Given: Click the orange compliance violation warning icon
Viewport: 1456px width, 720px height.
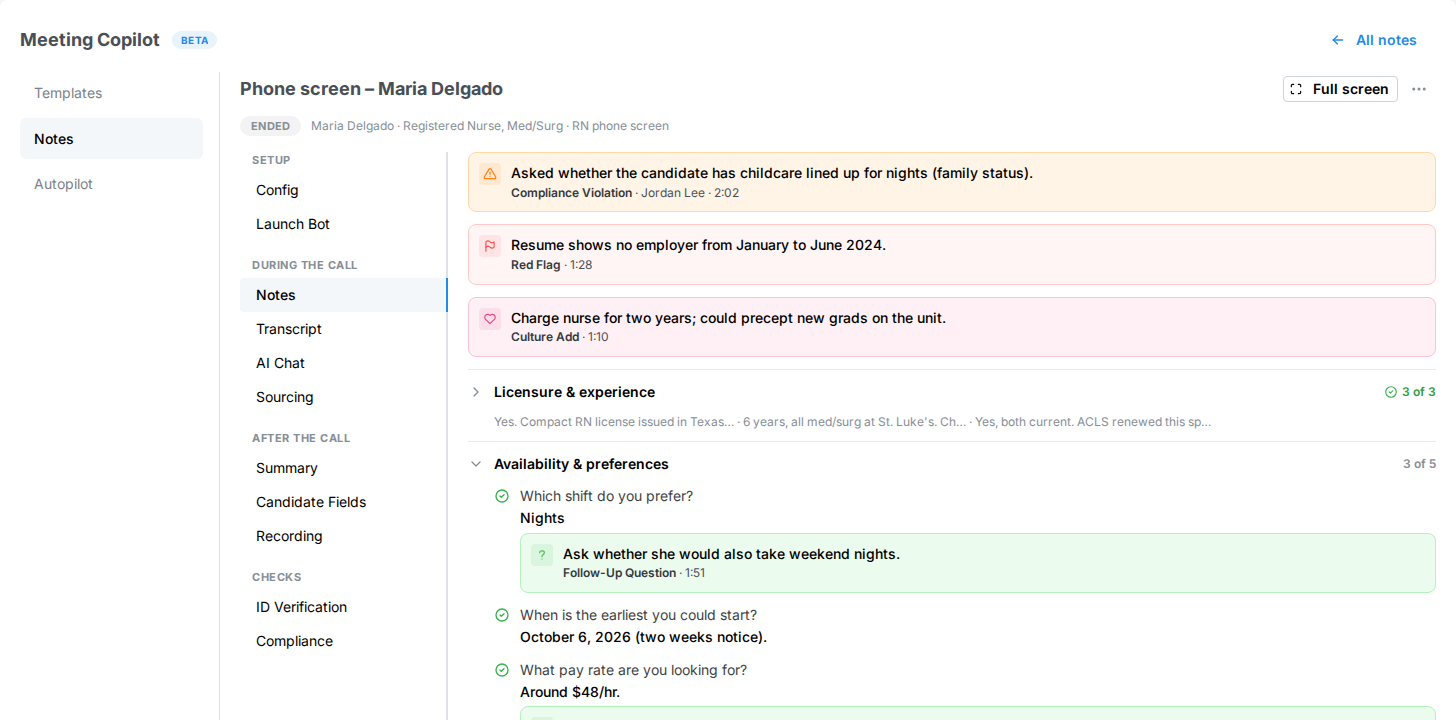Looking at the screenshot, I should pyautogui.click(x=490, y=174).
